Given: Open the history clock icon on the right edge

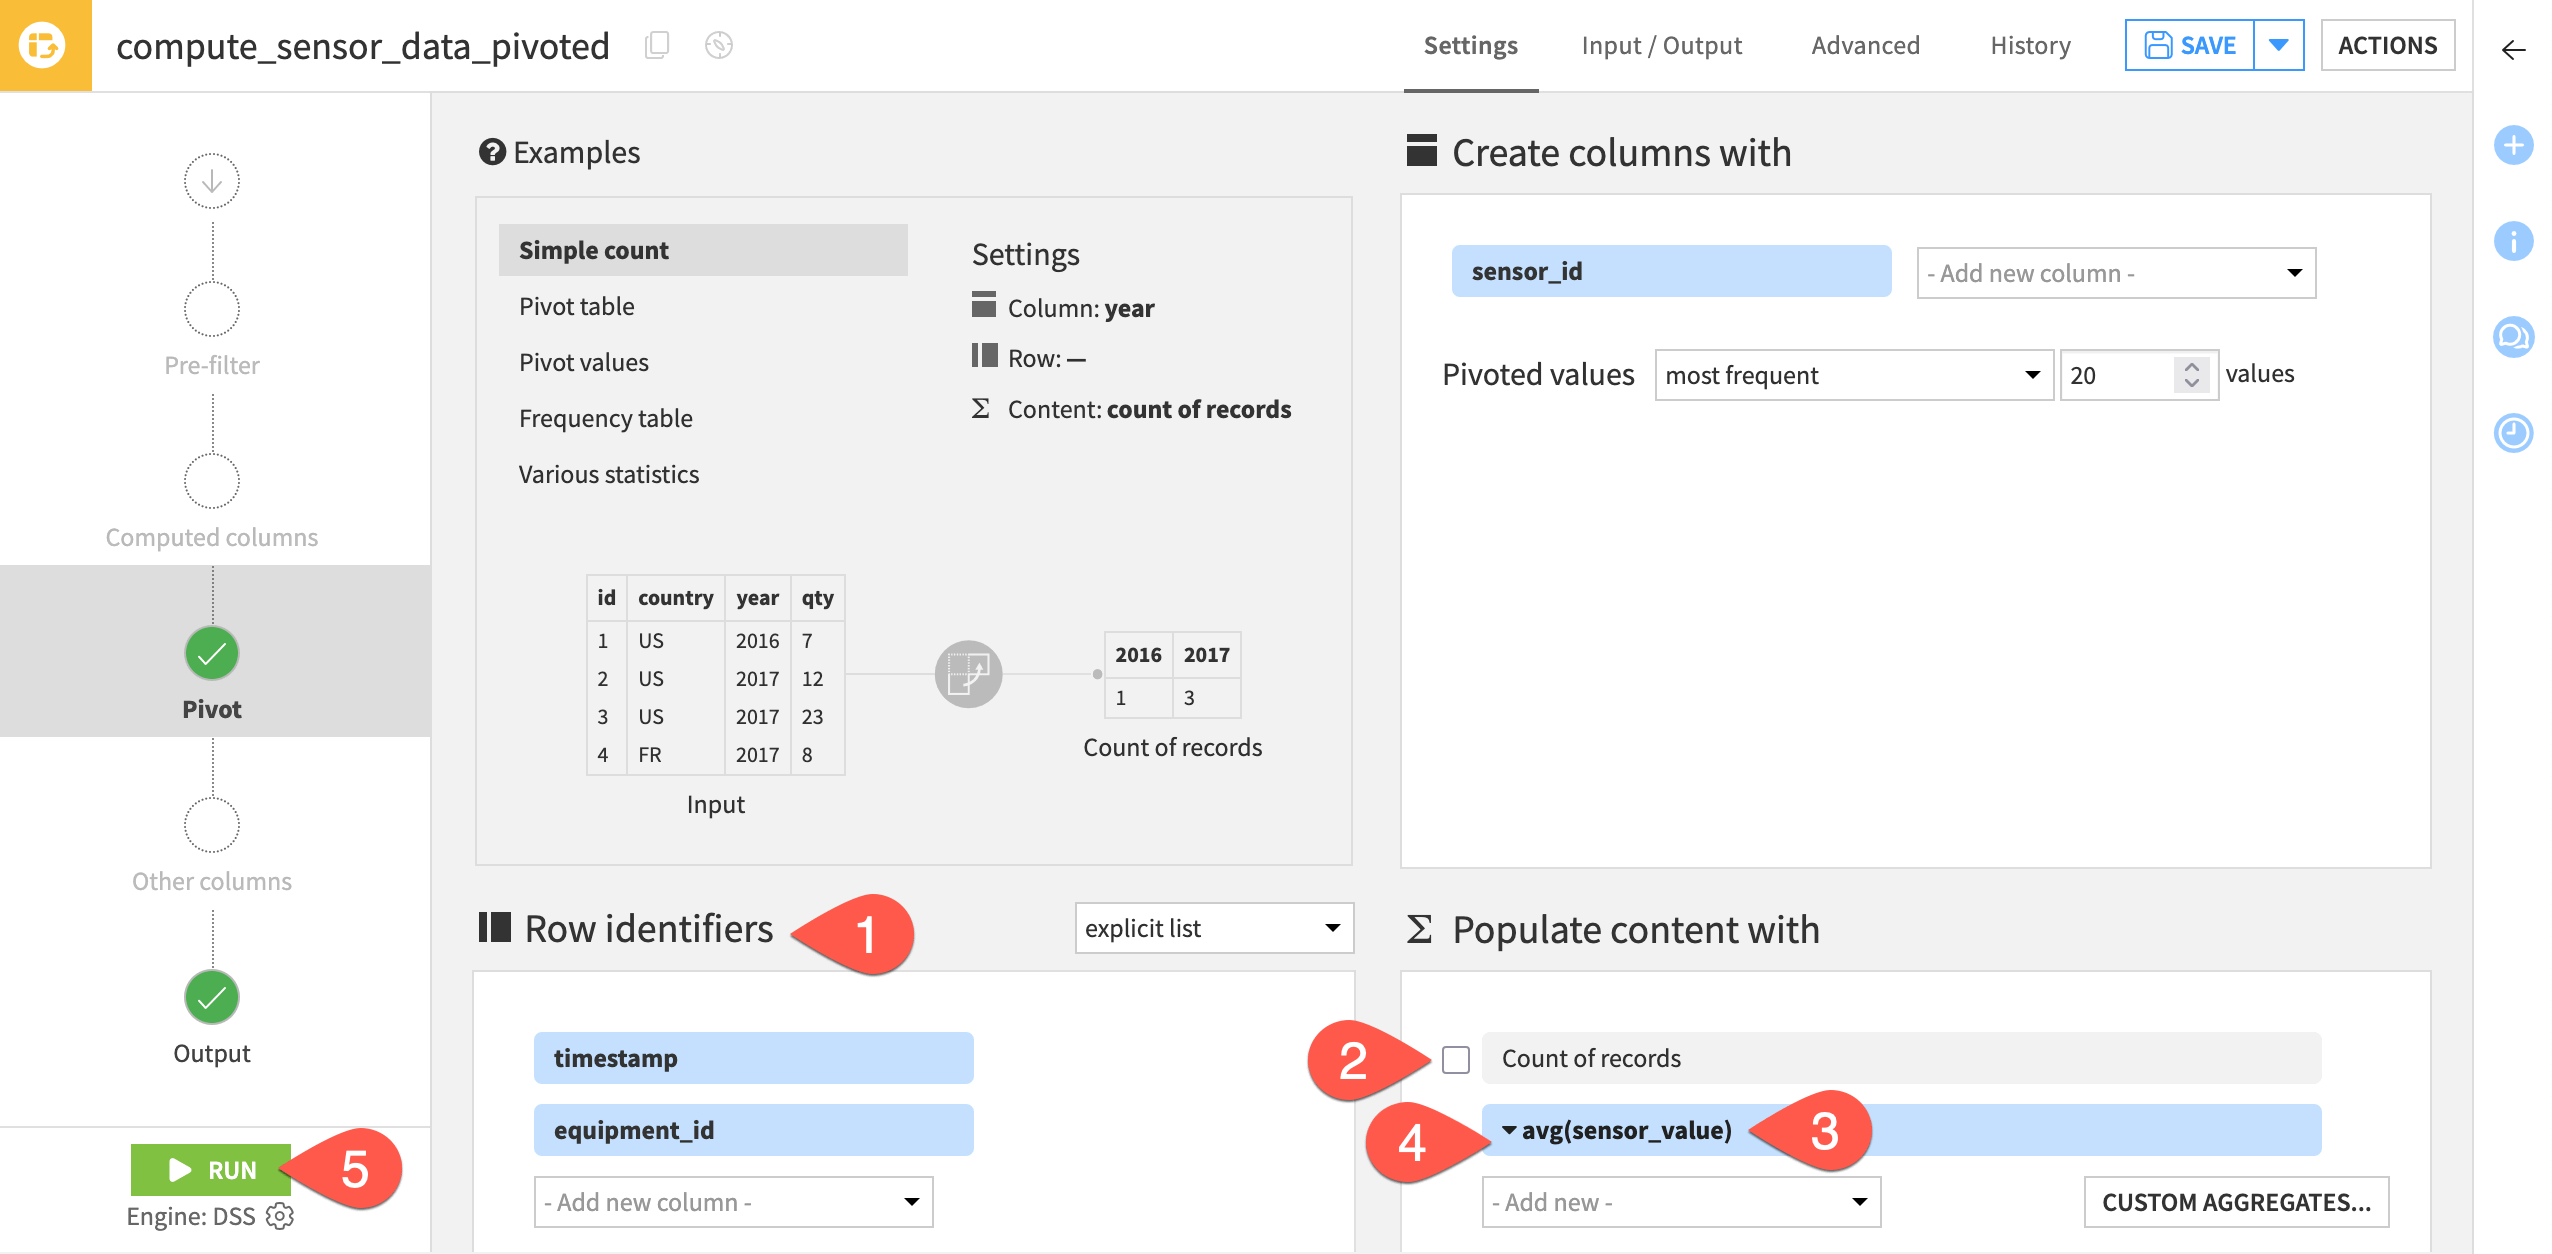Looking at the screenshot, I should 2515,434.
